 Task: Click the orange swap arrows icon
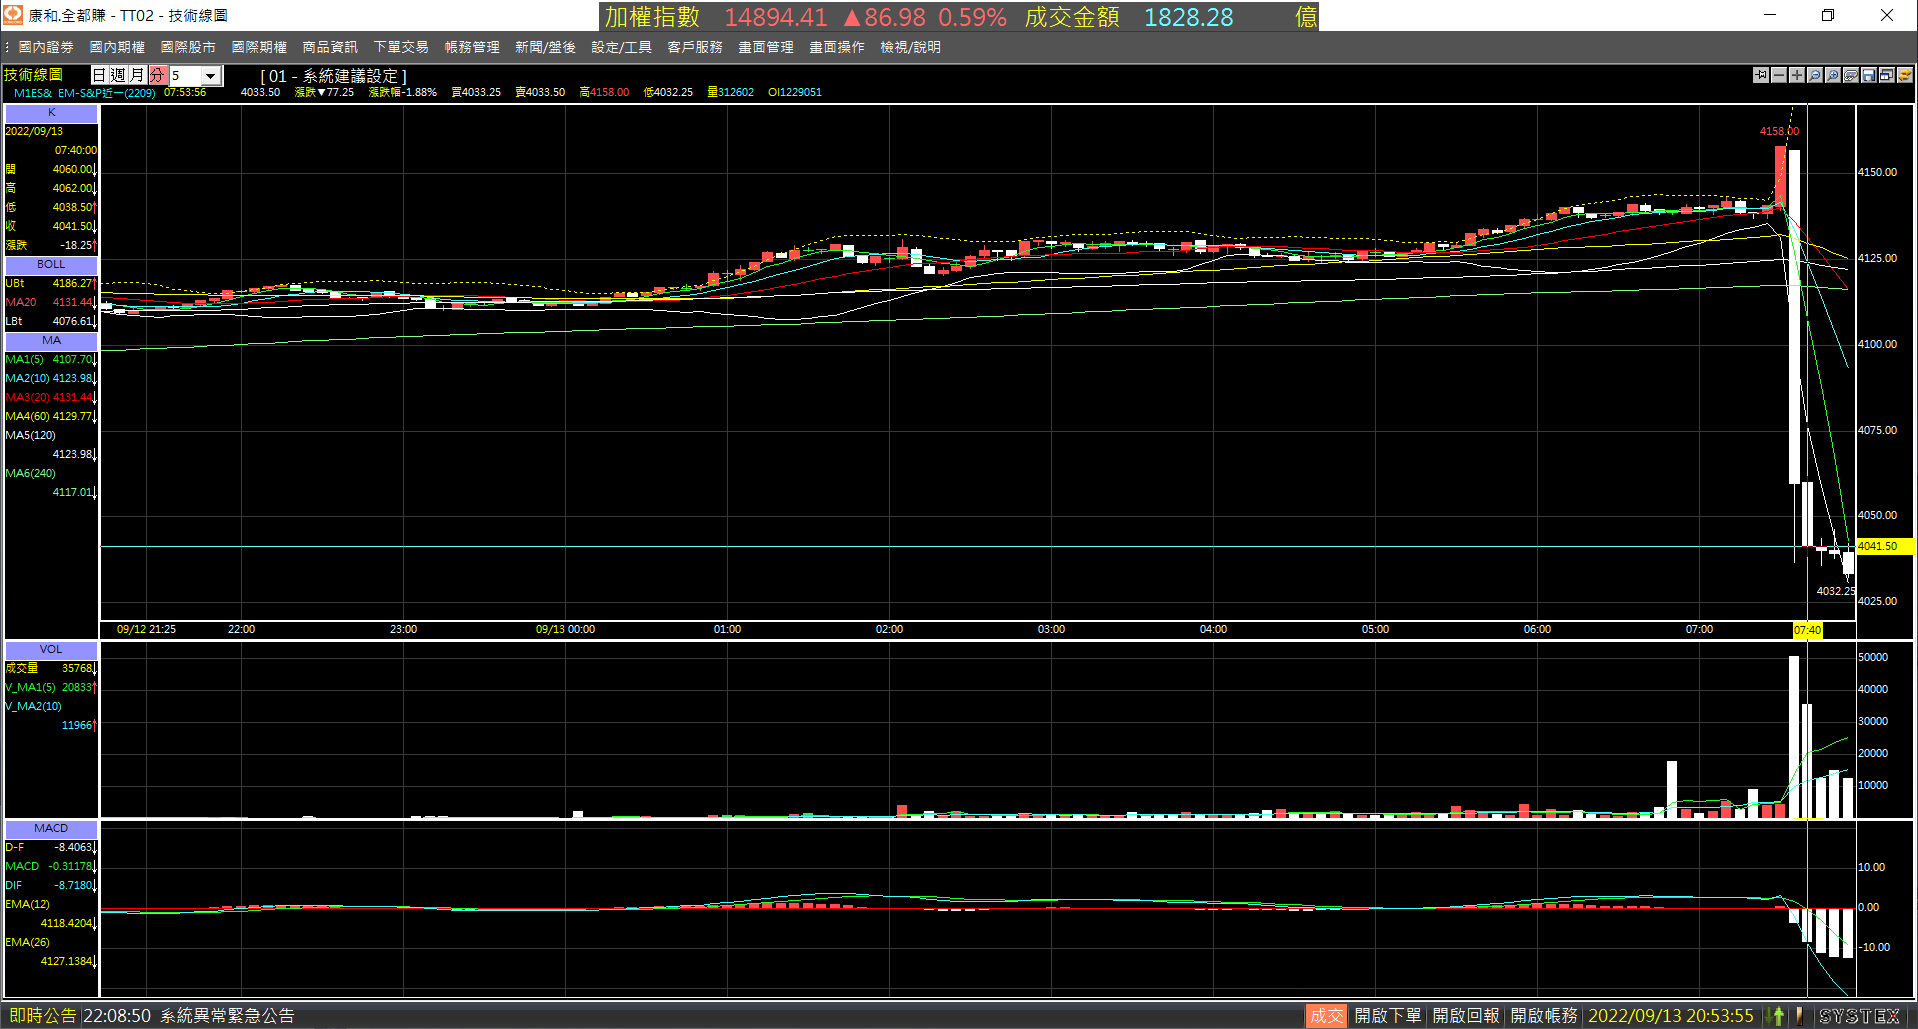pyautogui.click(x=1905, y=75)
